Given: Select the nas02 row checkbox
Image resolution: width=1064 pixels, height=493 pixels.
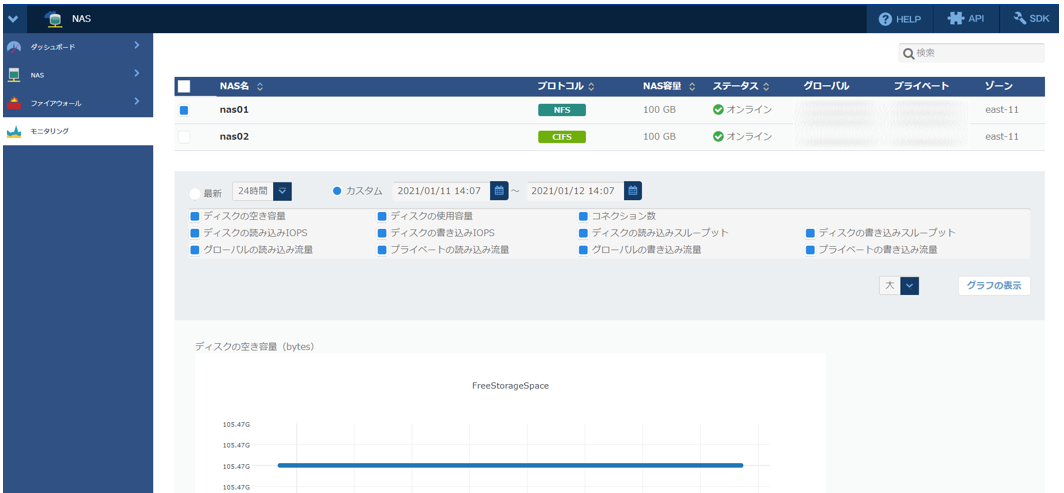Looking at the screenshot, I should 184,136.
